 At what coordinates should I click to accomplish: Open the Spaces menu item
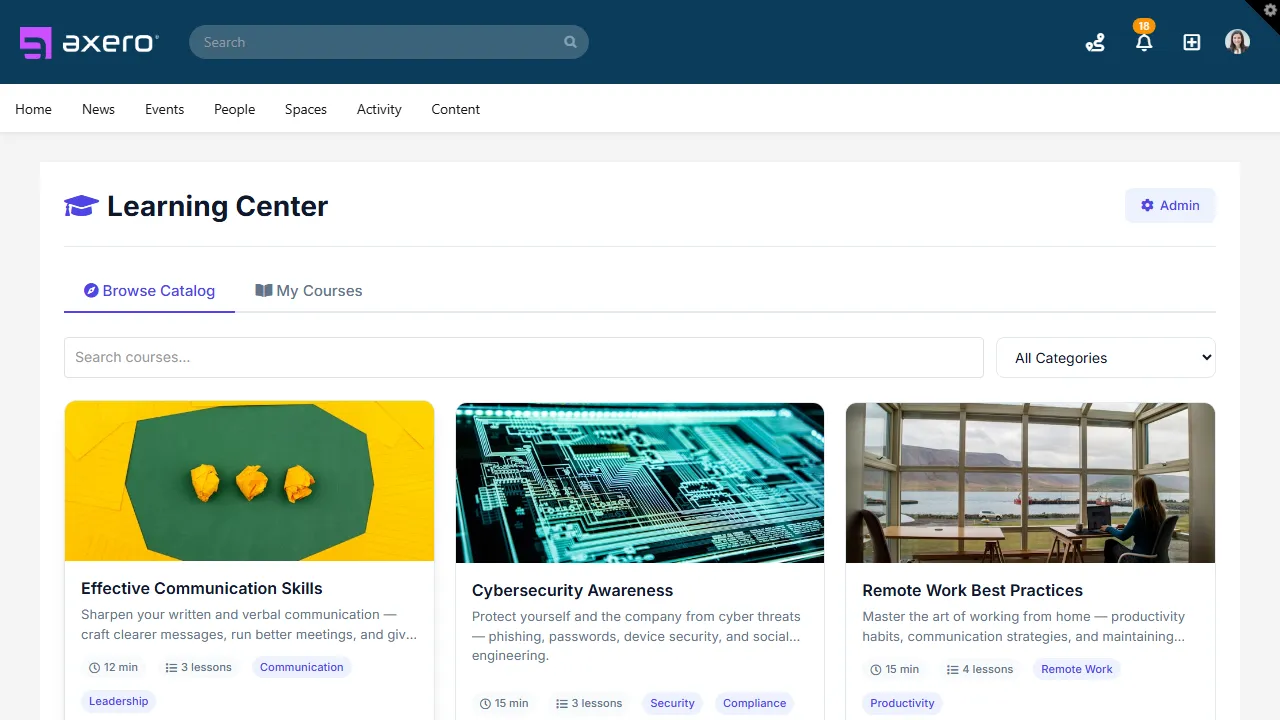(305, 109)
